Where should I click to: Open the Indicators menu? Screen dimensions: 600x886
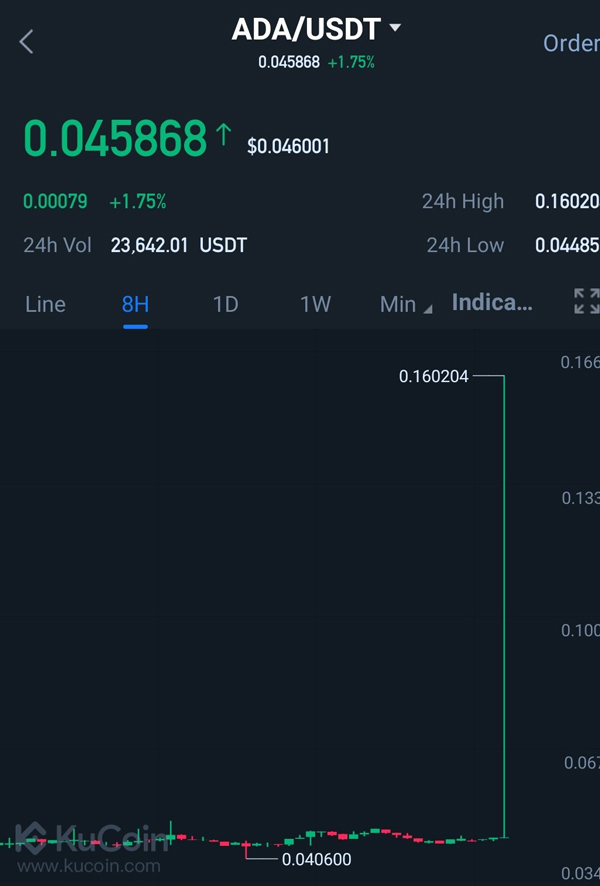(492, 303)
